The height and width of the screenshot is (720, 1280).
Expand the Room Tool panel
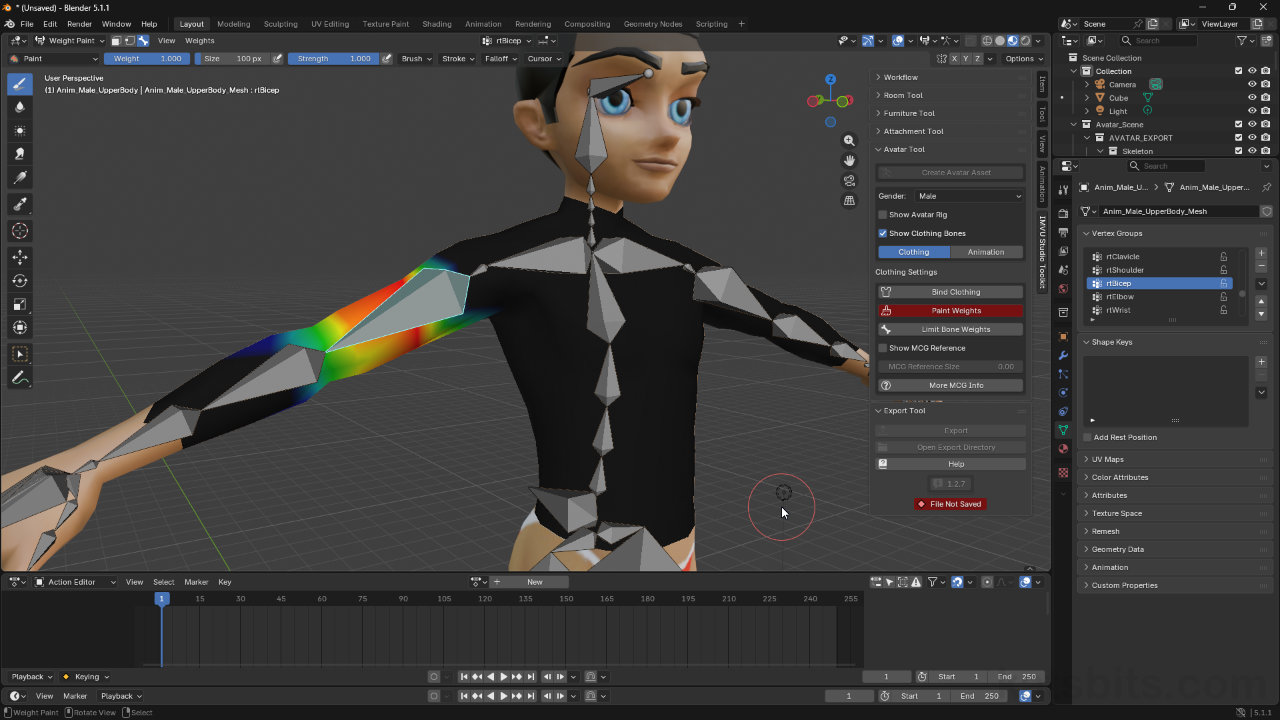[x=950, y=95]
